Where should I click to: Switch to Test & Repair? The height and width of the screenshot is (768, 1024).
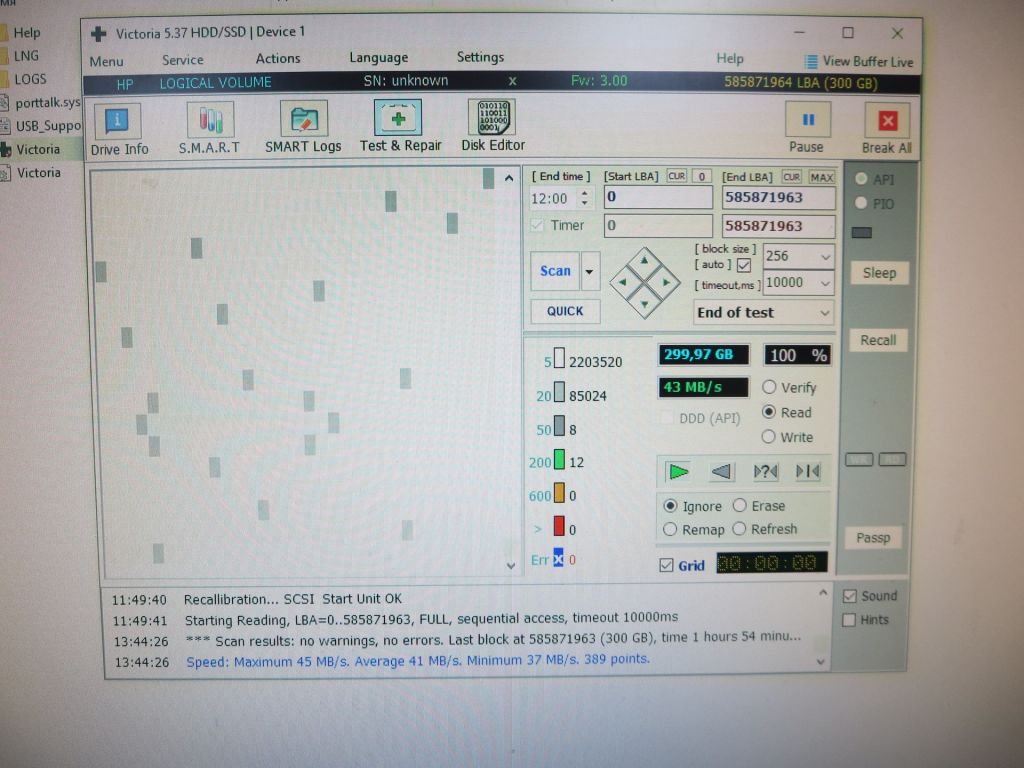point(400,127)
